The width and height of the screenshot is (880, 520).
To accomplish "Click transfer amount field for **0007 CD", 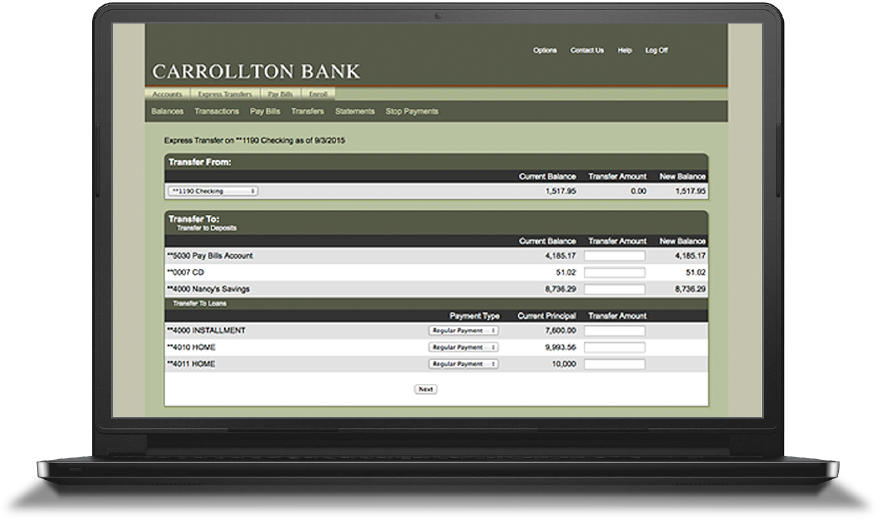I will (615, 273).
